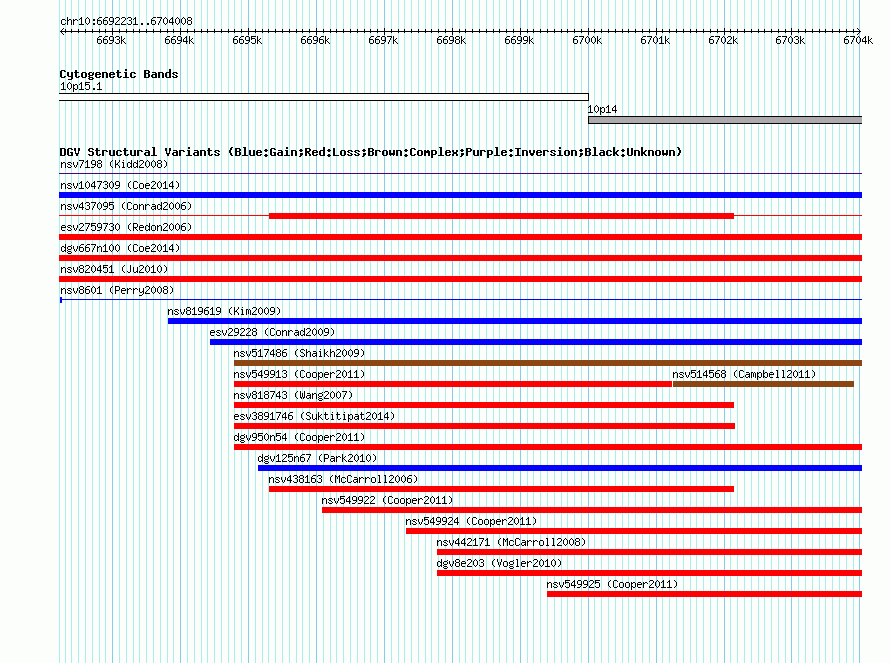Click the 6699k ruler position

click(x=519, y=40)
